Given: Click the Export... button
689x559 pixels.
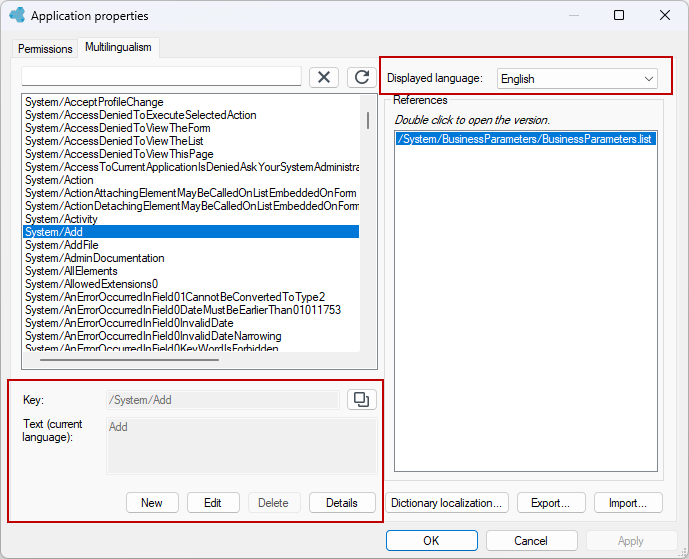Looking at the screenshot, I should pyautogui.click(x=551, y=503).
